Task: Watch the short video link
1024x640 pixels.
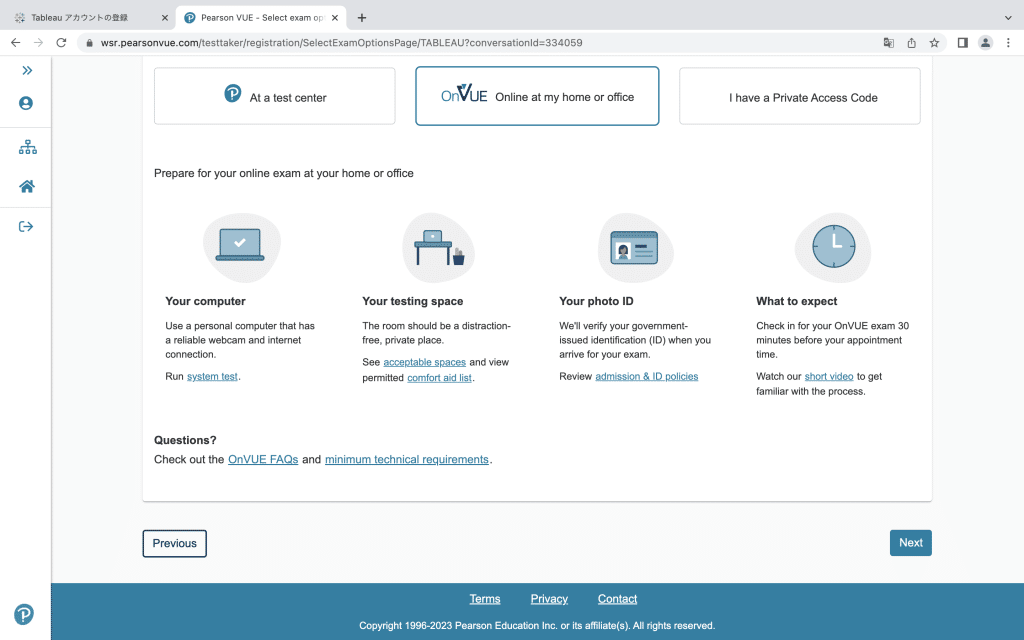Action: [829, 376]
